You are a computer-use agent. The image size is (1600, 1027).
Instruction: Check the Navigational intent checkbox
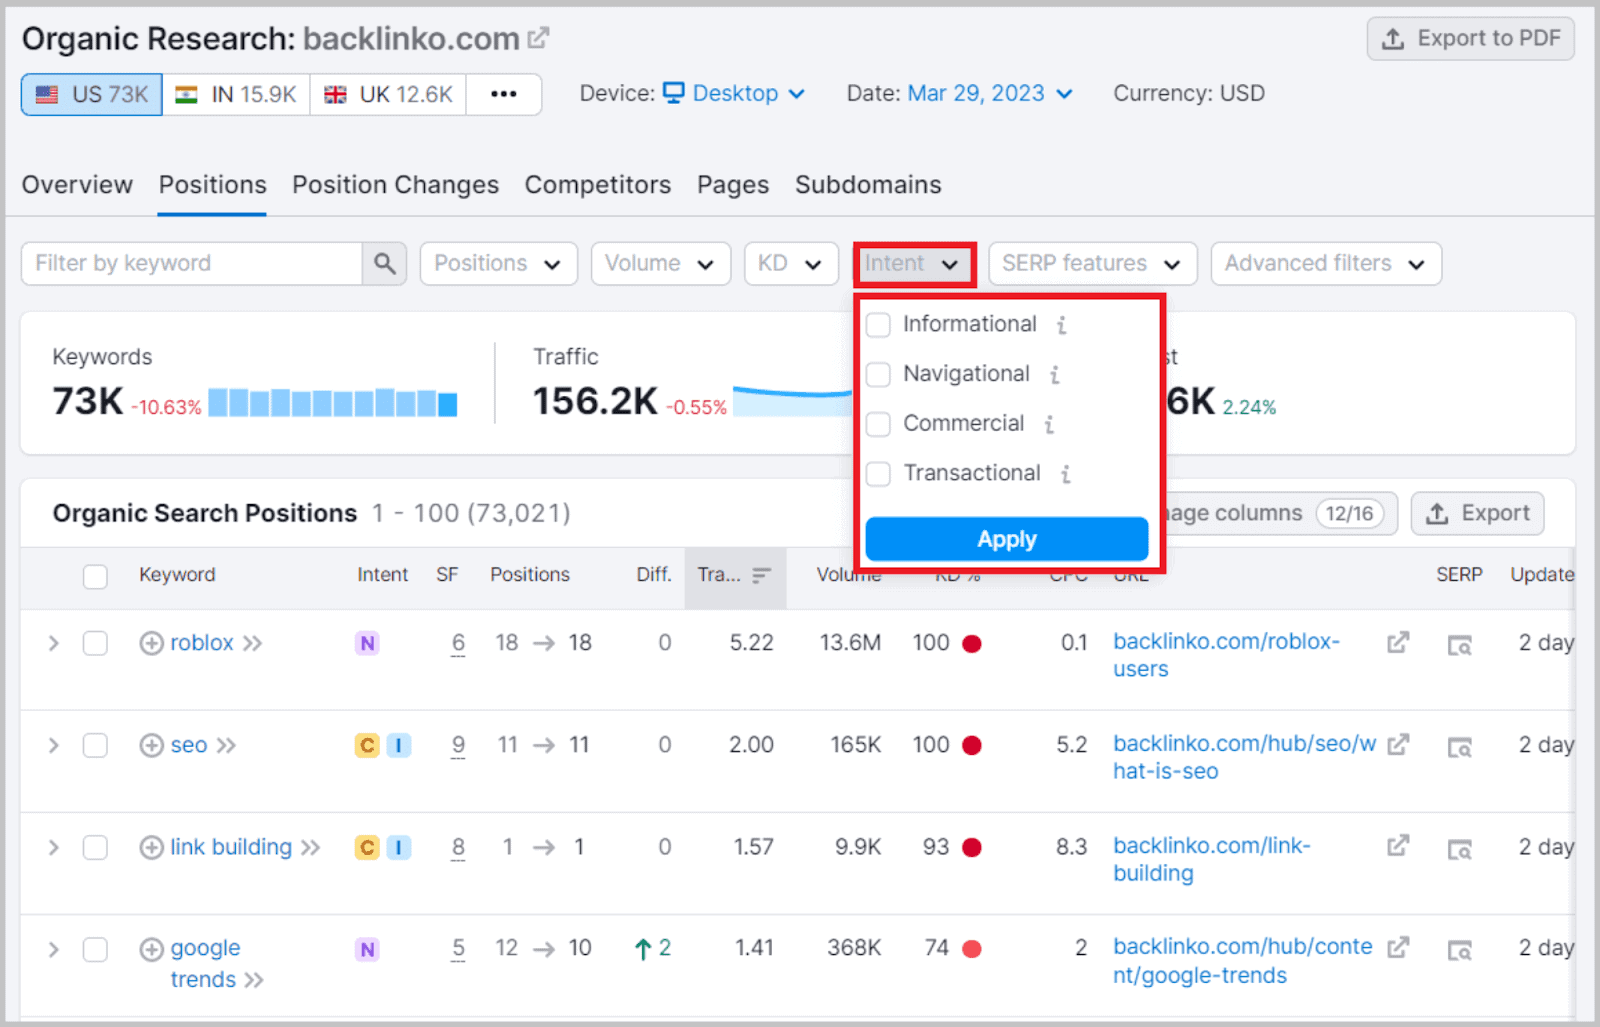tap(878, 375)
